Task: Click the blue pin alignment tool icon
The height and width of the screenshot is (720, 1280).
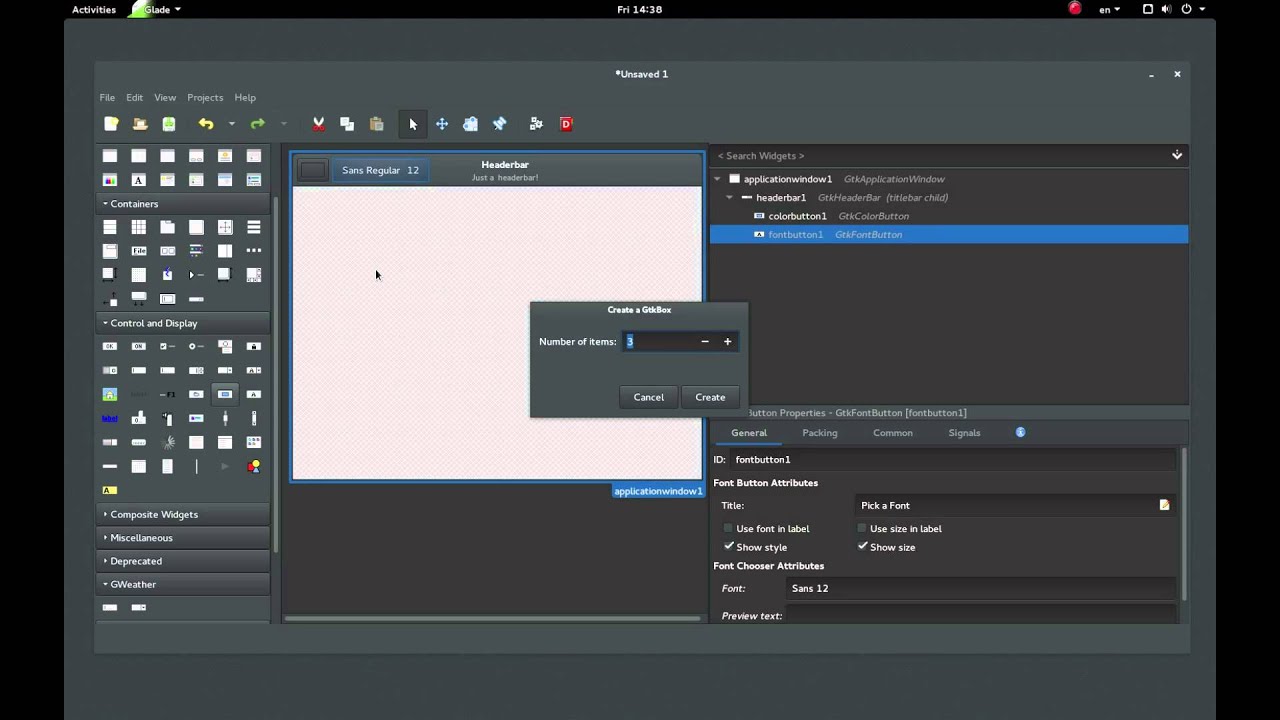Action: tap(499, 124)
